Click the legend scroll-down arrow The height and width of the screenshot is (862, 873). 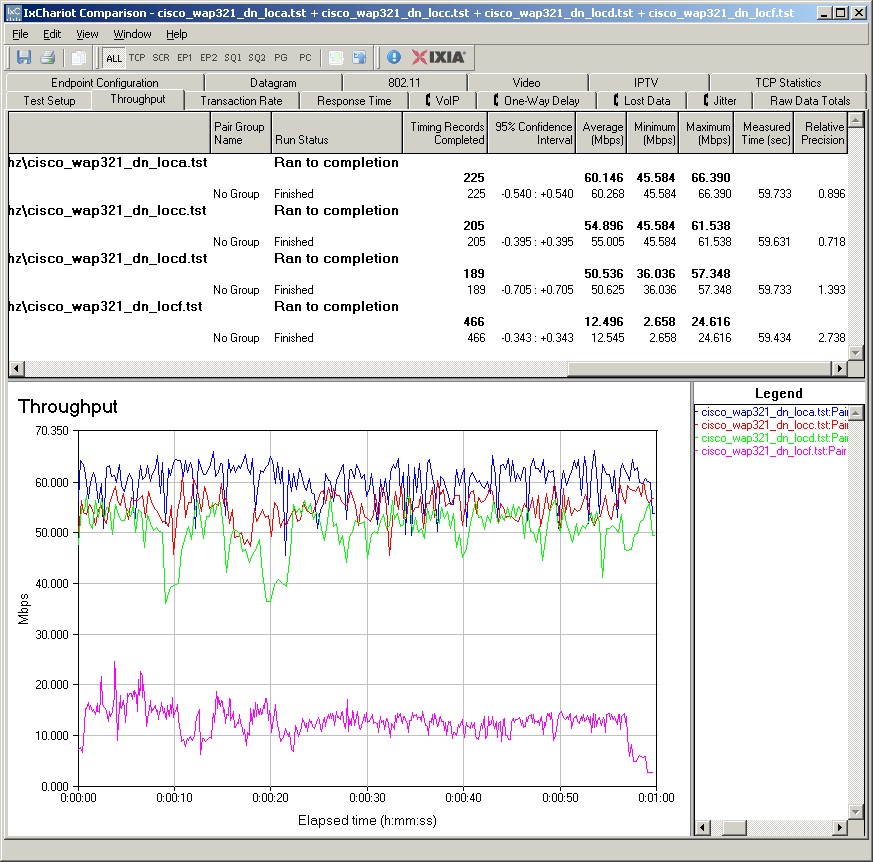(856, 812)
